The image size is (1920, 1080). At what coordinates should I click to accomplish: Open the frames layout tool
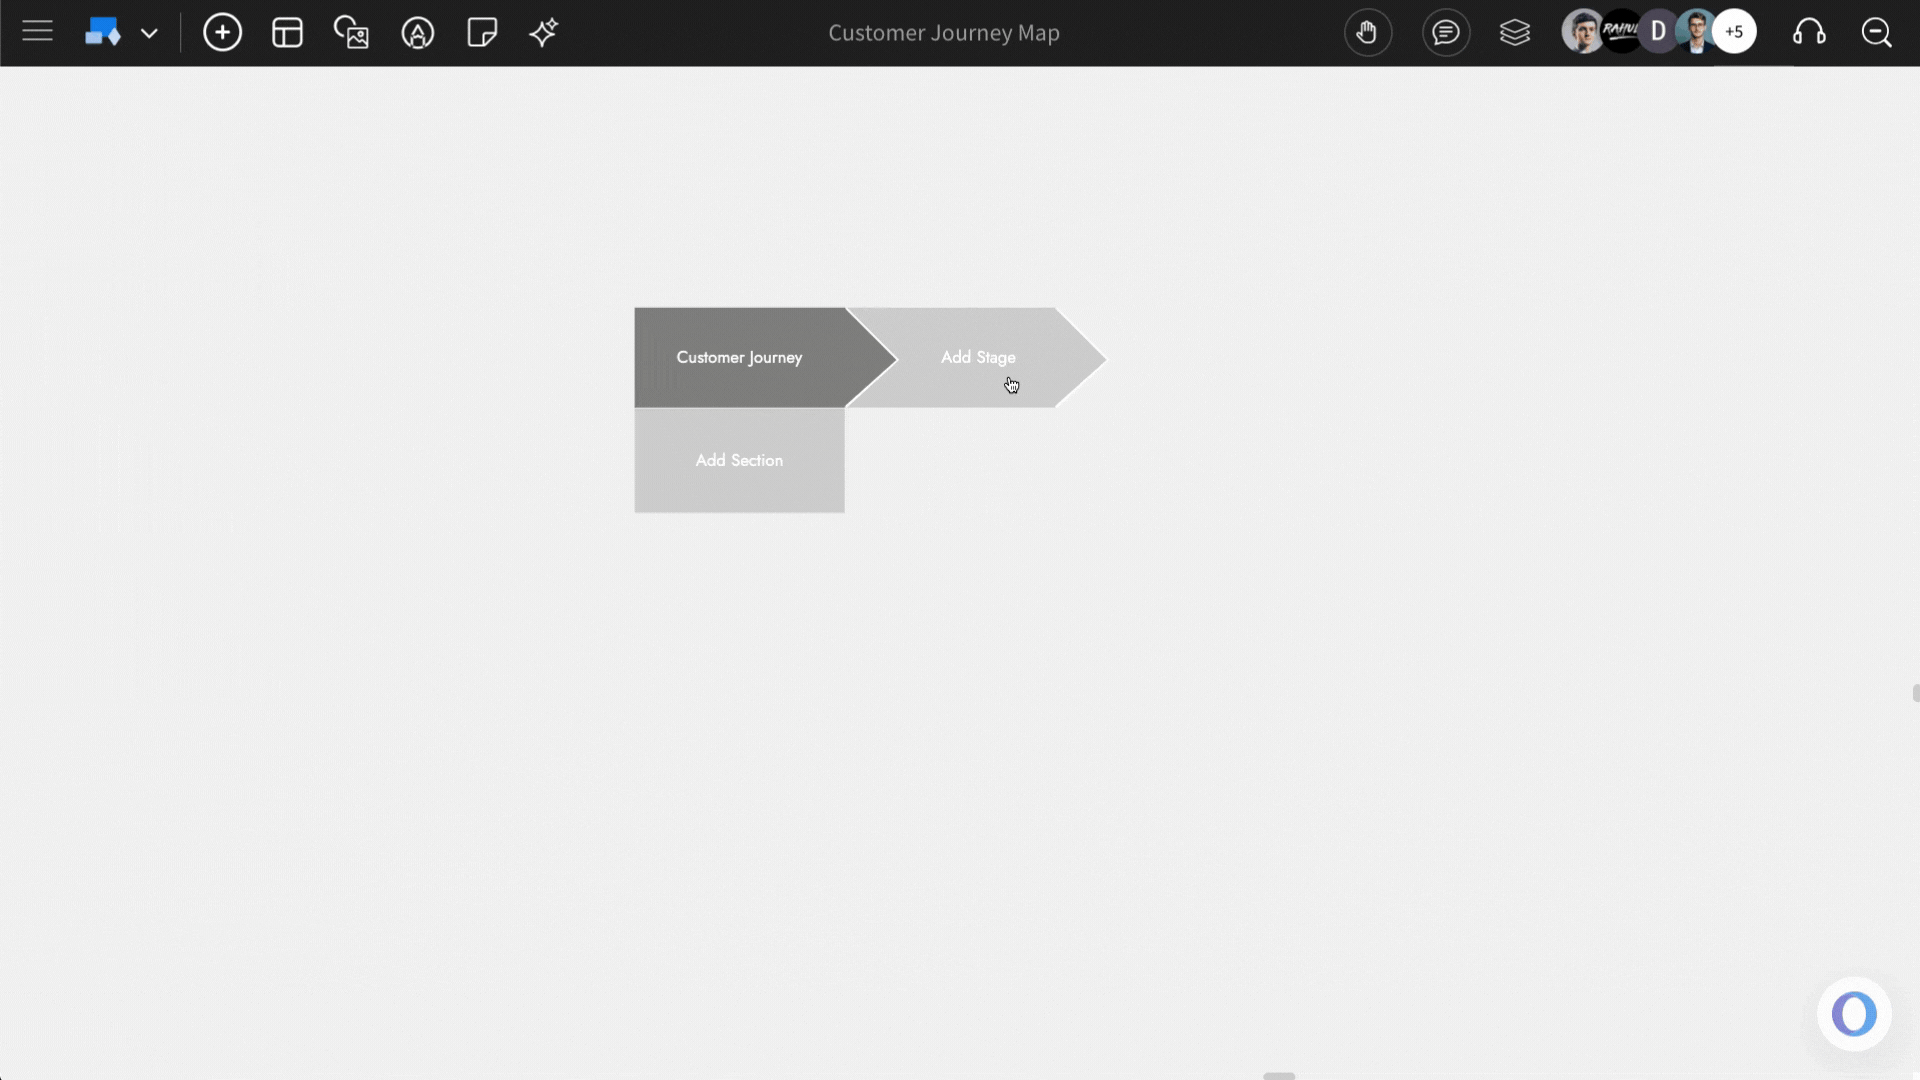pyautogui.click(x=287, y=32)
